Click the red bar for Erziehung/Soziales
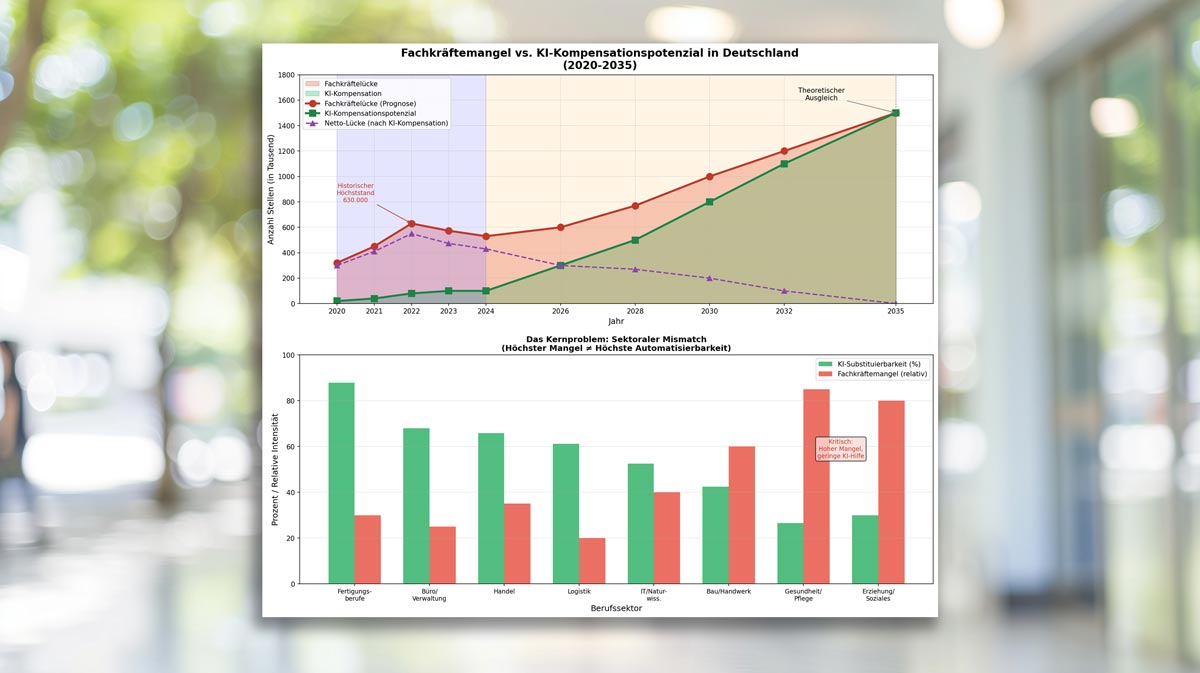 point(891,492)
